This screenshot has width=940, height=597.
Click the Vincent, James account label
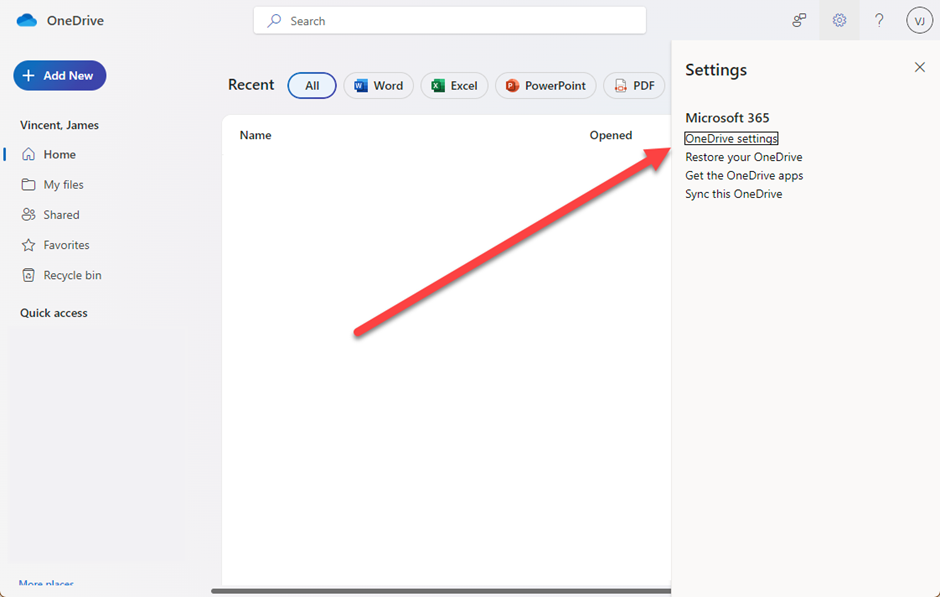click(59, 125)
